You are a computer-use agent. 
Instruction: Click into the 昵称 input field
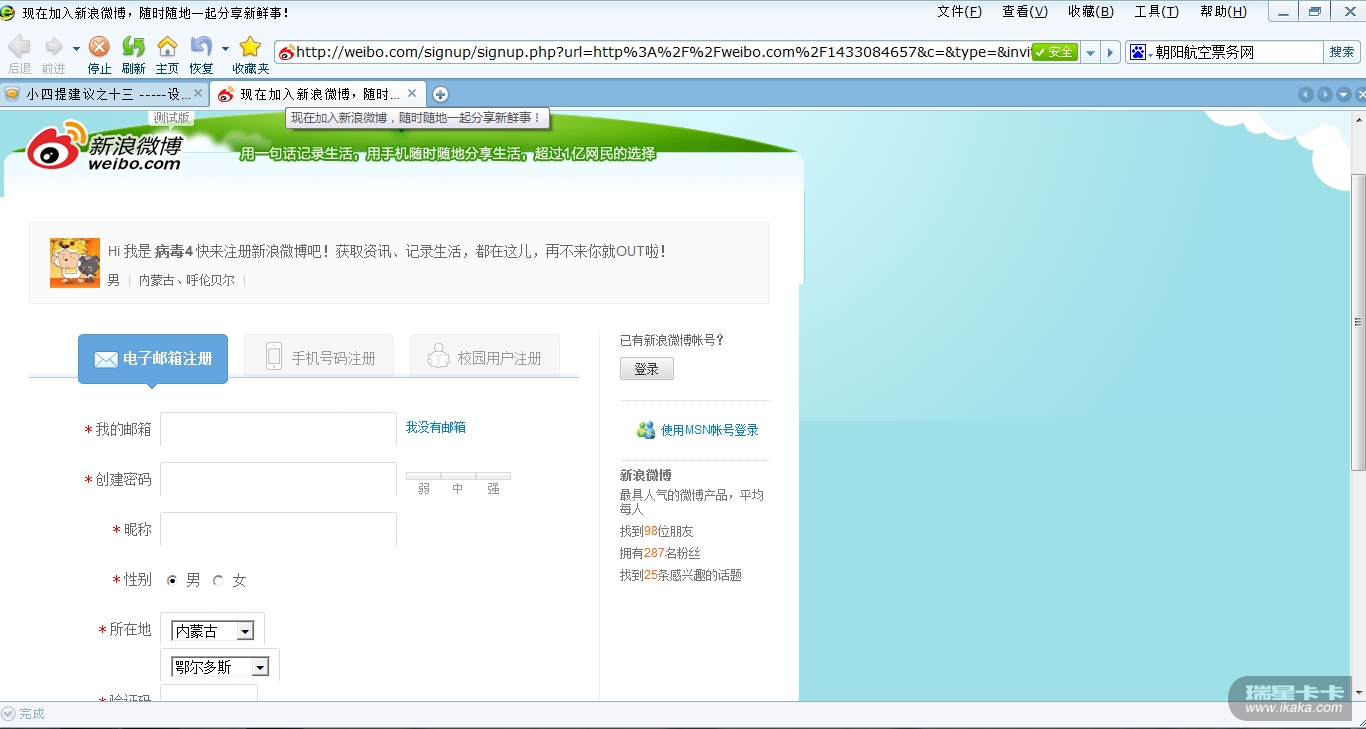tap(279, 529)
